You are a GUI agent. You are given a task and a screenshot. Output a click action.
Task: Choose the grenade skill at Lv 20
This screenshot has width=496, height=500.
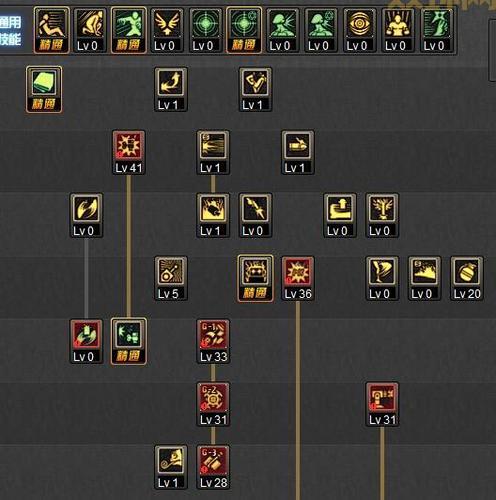click(x=467, y=278)
